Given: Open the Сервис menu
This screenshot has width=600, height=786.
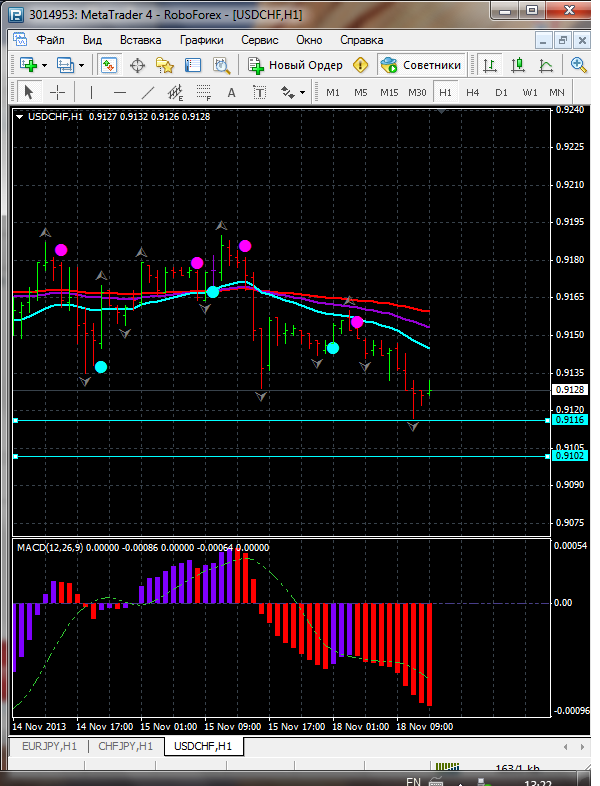Looking at the screenshot, I should tap(260, 40).
